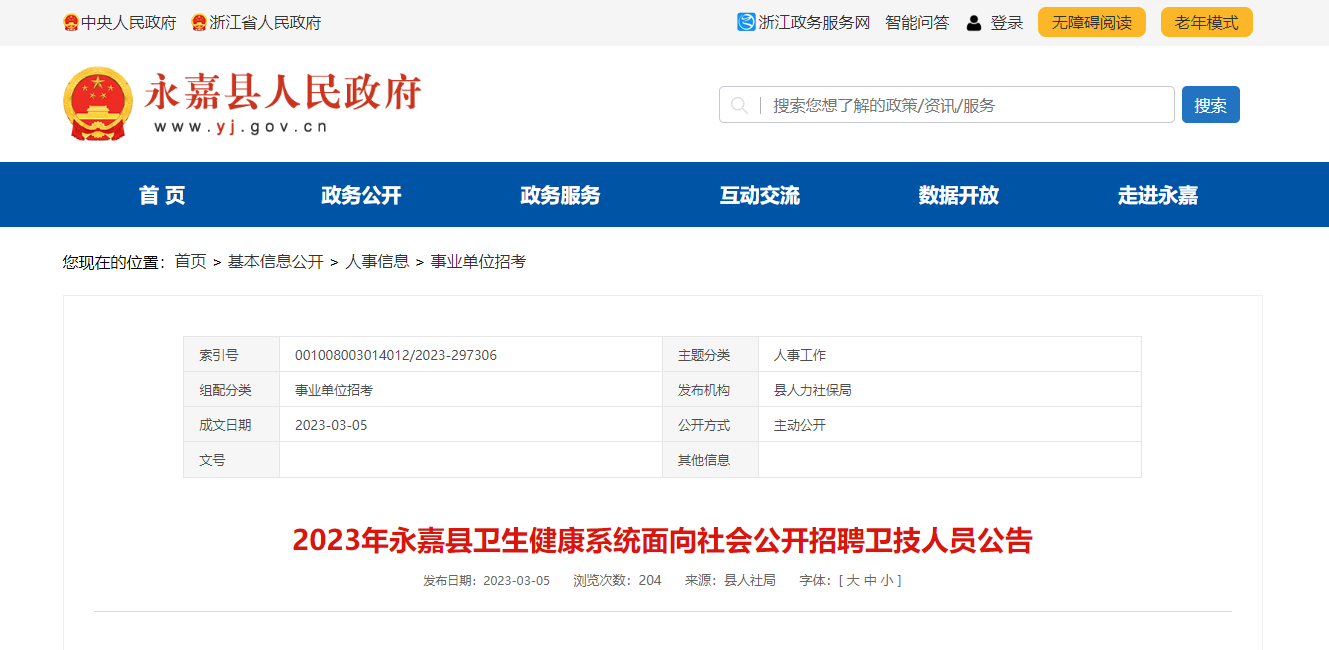Screen dimensions: 1329x650
Task: Click the 智能问答 link
Action: click(x=916, y=22)
